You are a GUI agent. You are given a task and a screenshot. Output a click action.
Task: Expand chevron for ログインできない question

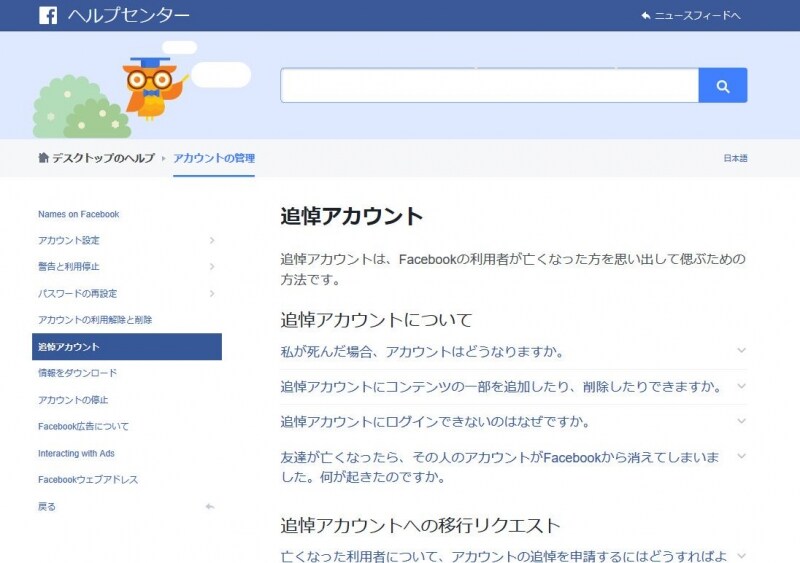741,421
